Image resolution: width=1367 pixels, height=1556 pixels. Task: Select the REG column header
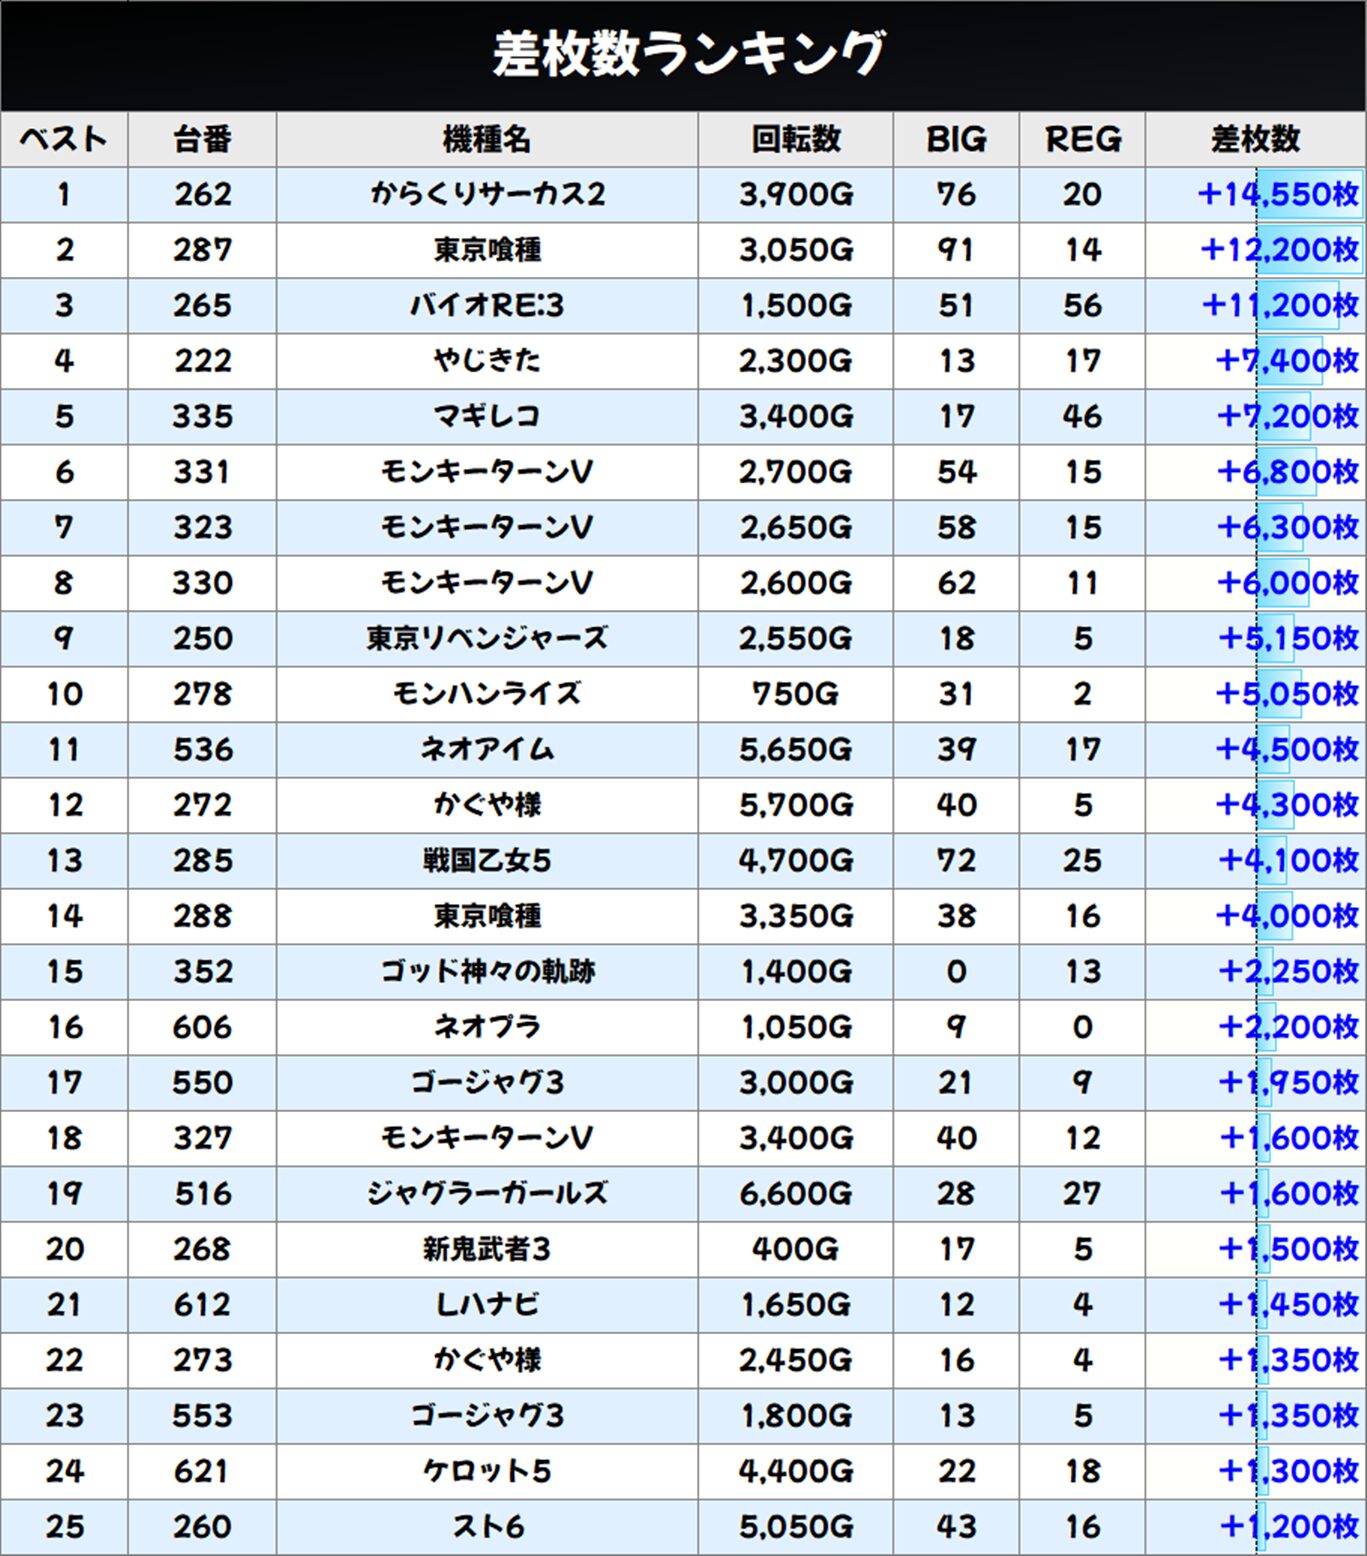click(x=1083, y=139)
